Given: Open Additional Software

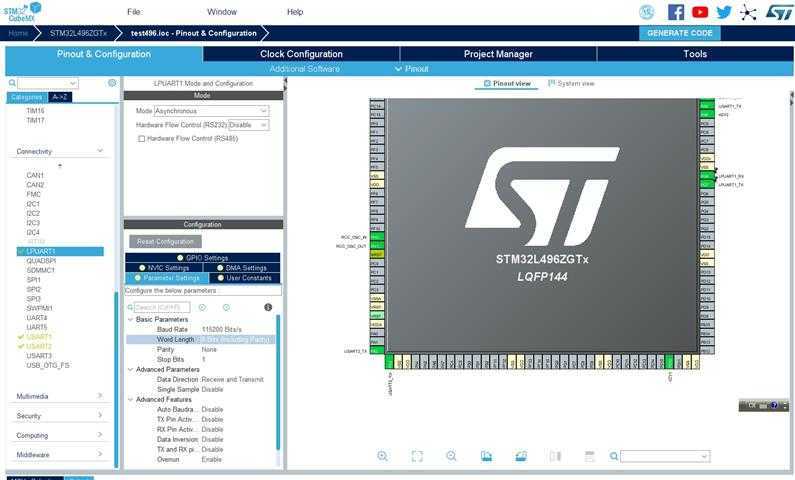Looking at the screenshot, I should (304, 69).
